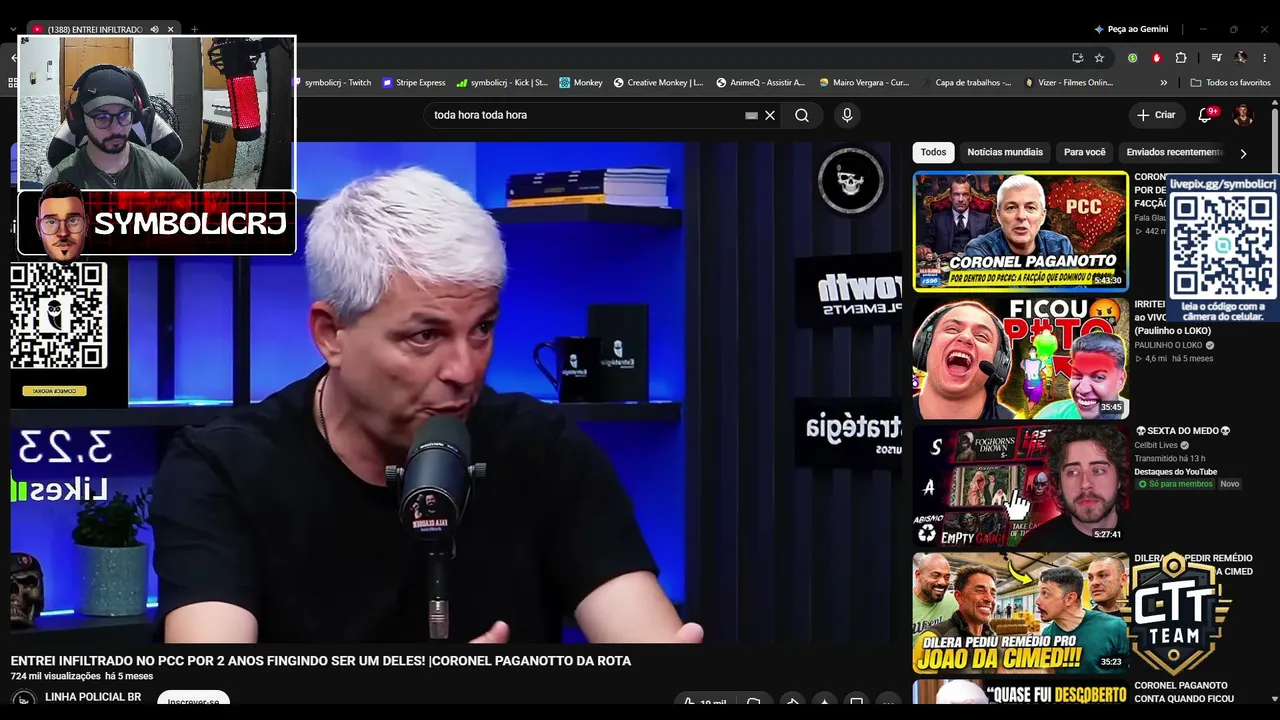This screenshot has height=720, width=1280.
Task: Open the tab search dropdown
Action: click(12, 29)
